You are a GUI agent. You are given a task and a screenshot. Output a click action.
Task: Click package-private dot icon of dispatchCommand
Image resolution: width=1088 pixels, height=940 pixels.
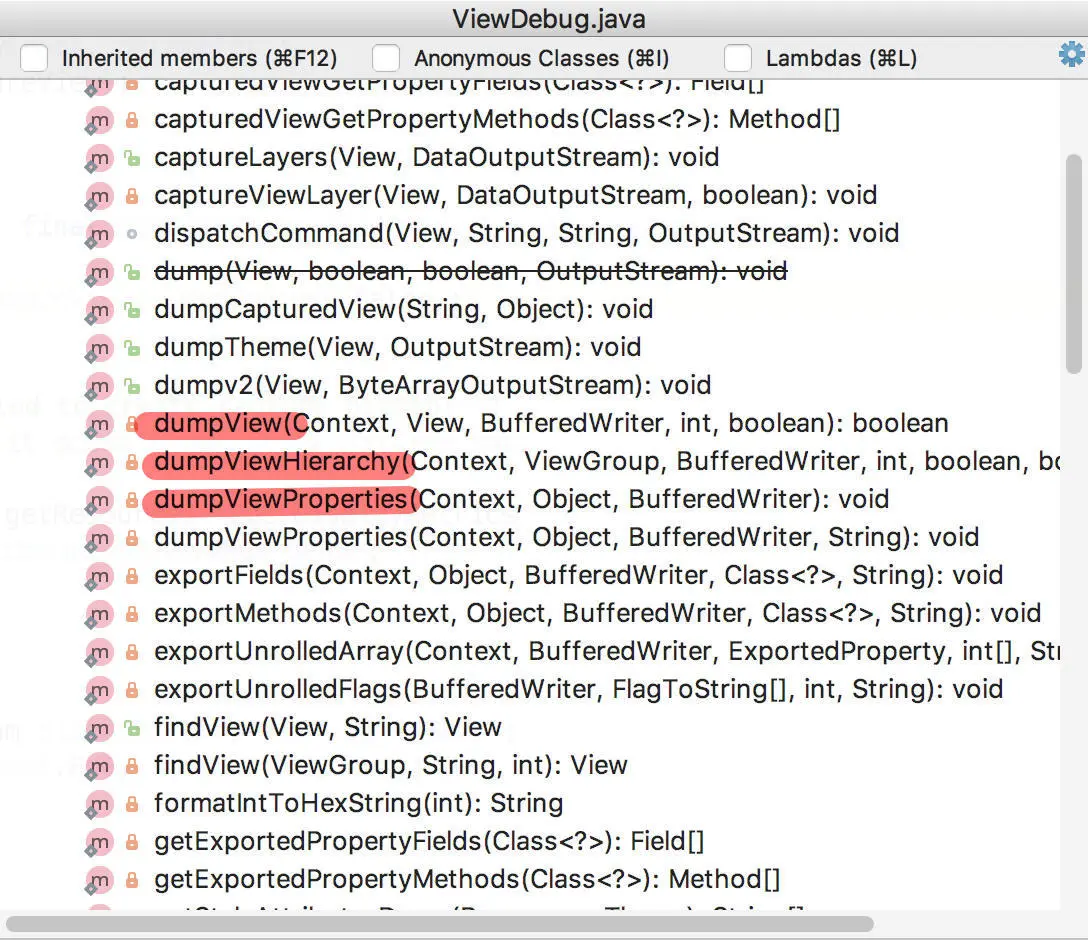(x=132, y=234)
